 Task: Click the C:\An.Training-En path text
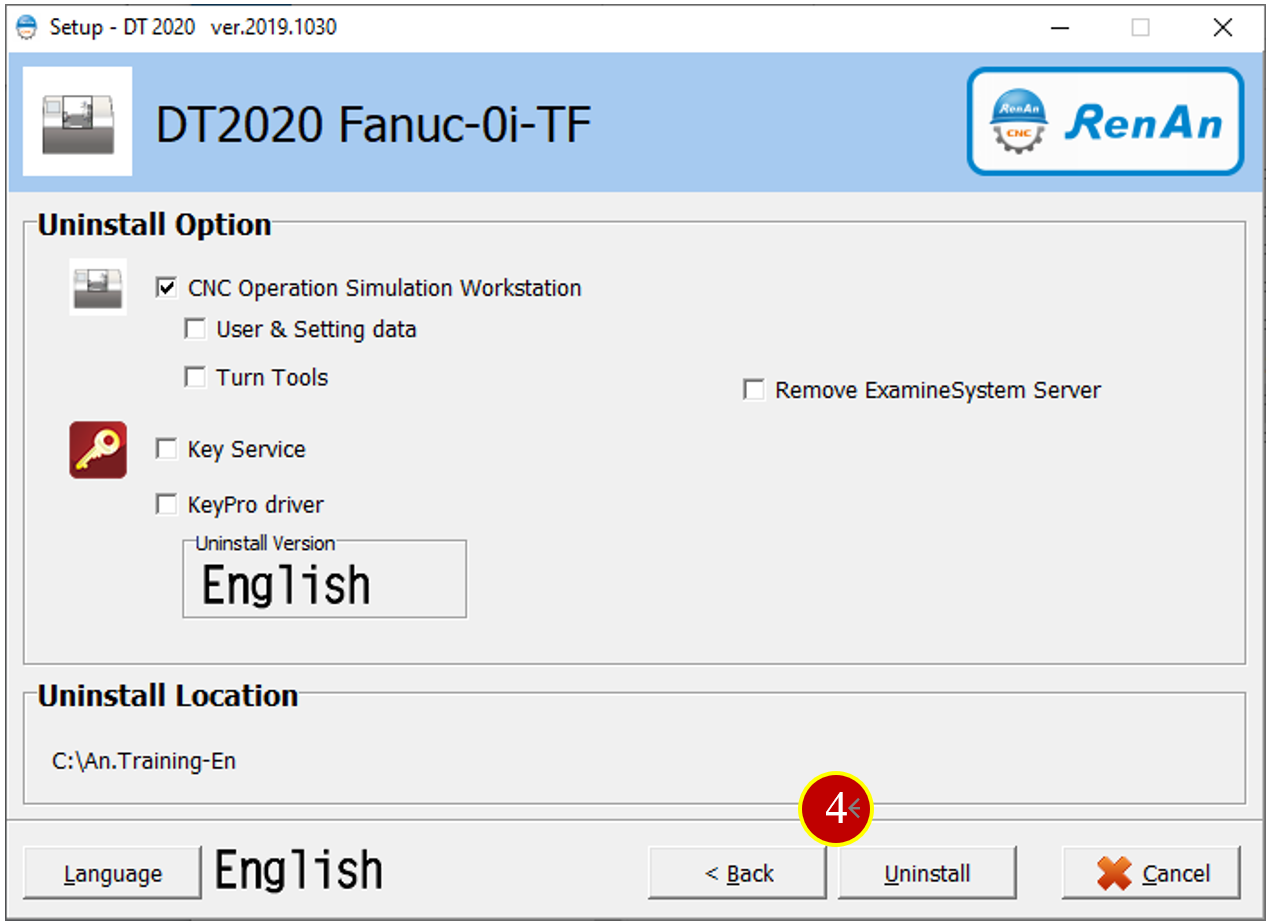click(144, 761)
